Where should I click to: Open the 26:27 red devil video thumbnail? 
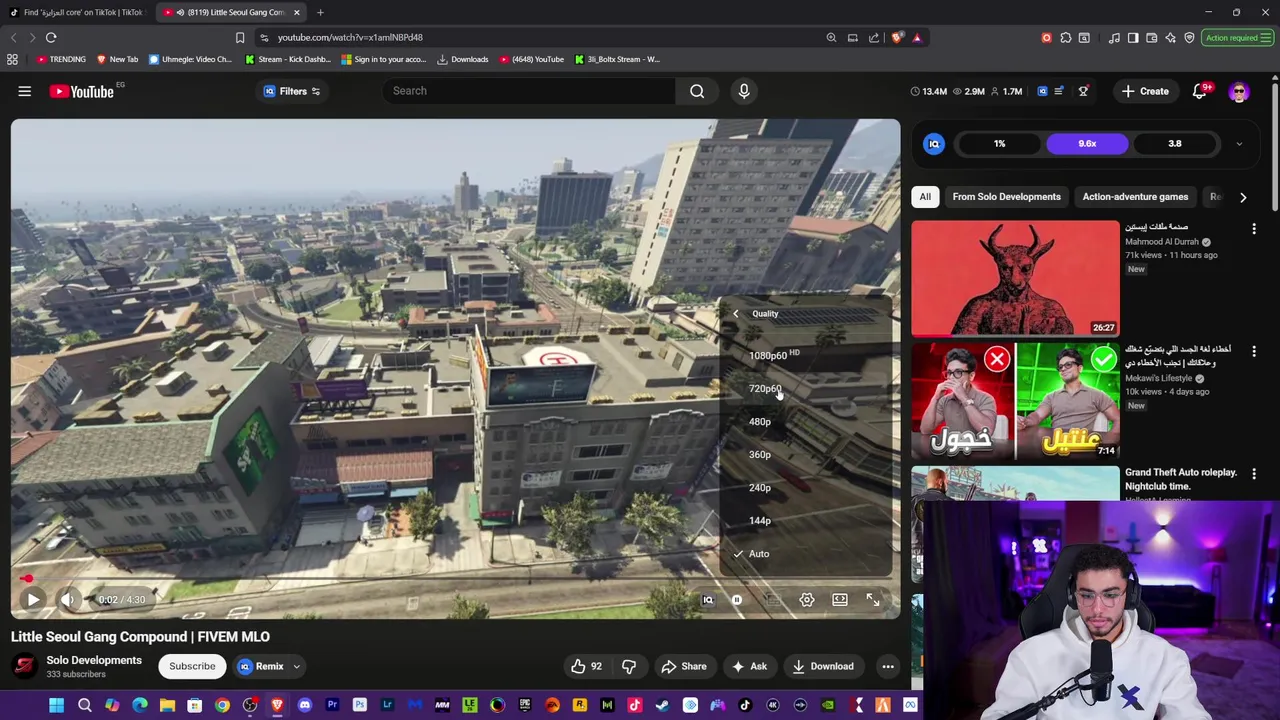1015,278
